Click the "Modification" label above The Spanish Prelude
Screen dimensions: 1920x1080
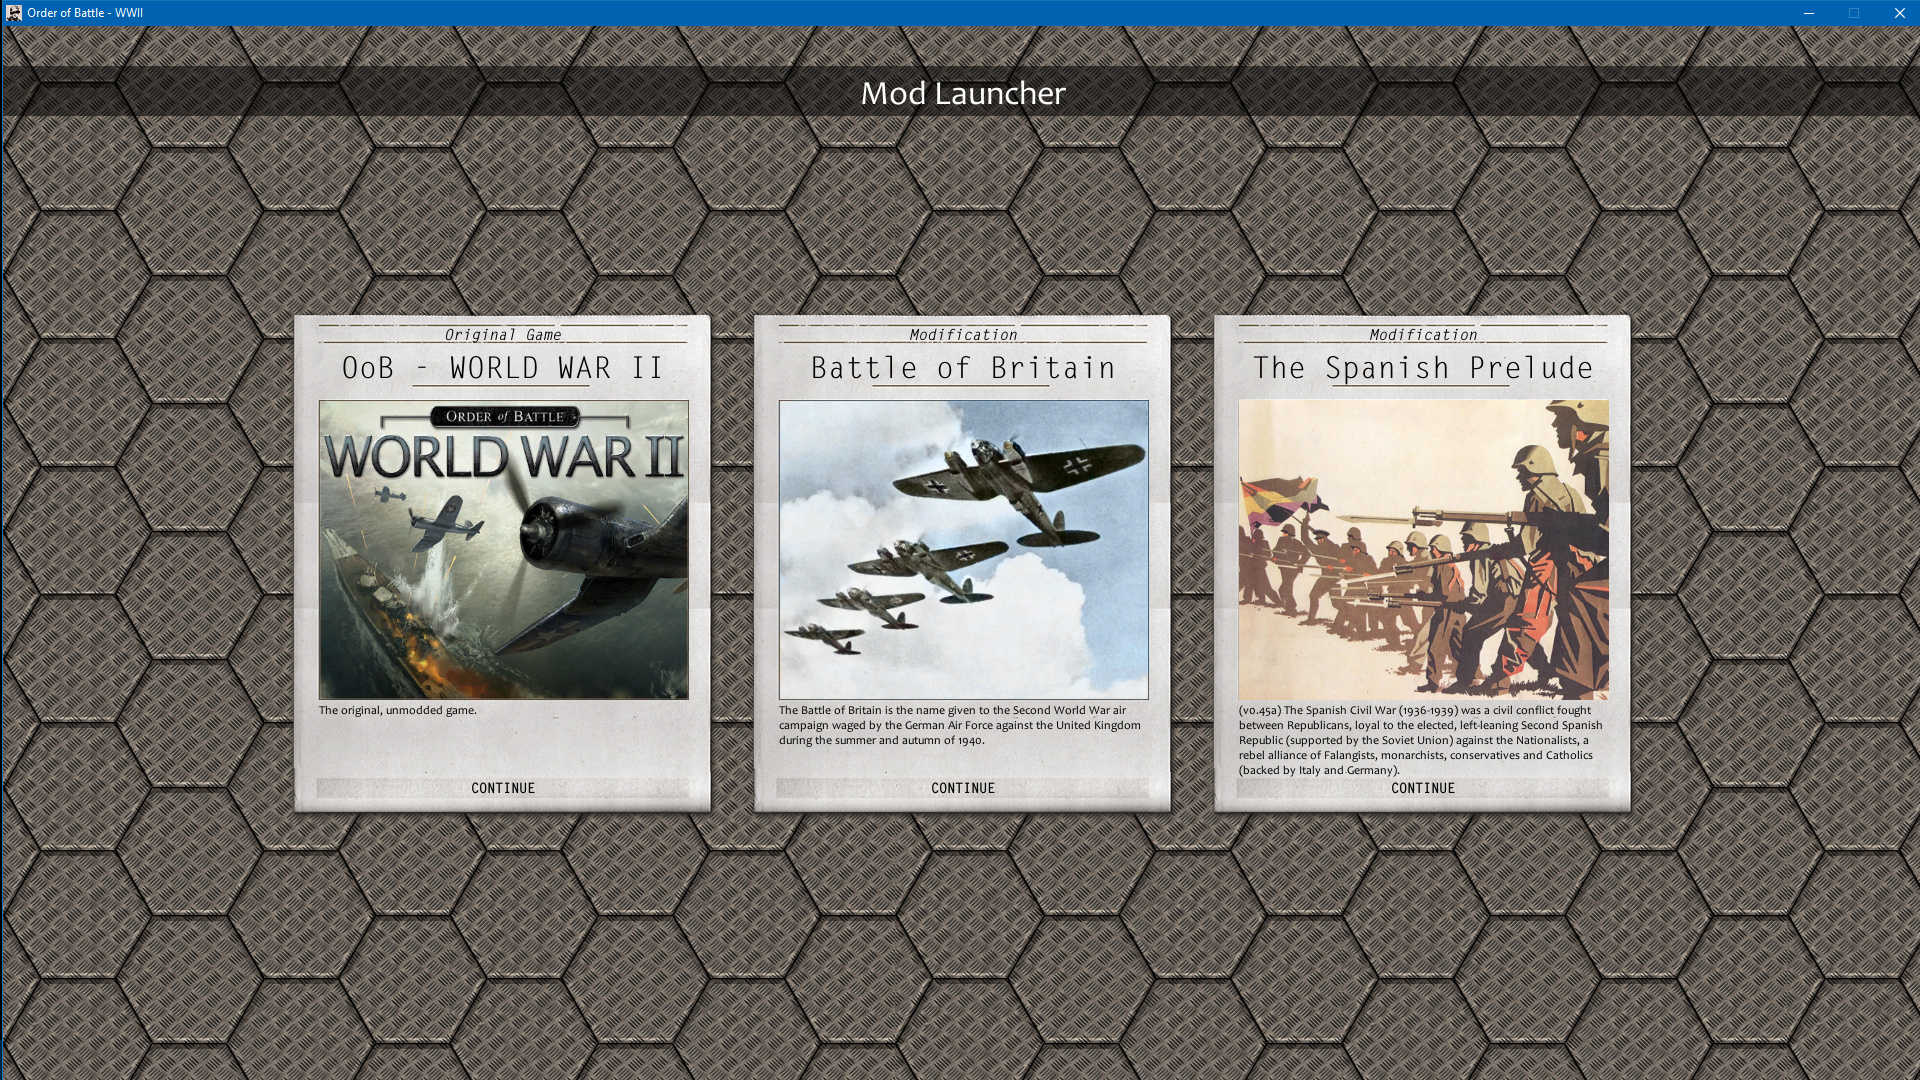1423,335
